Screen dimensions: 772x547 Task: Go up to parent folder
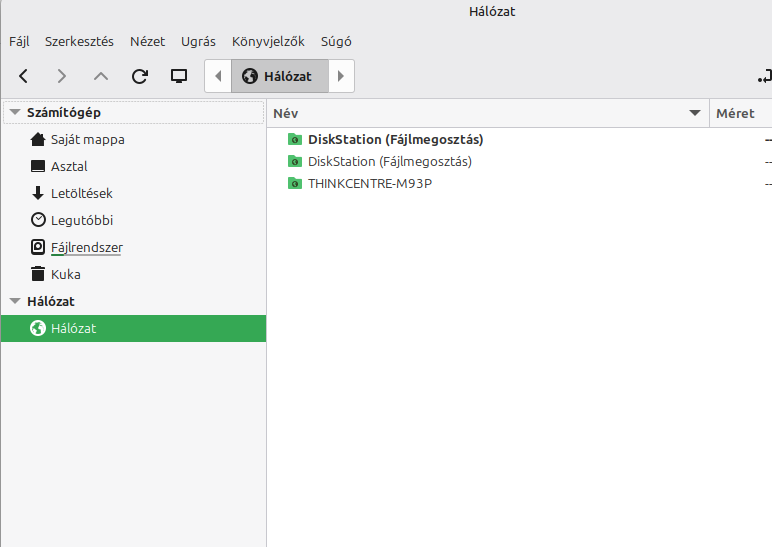click(101, 76)
